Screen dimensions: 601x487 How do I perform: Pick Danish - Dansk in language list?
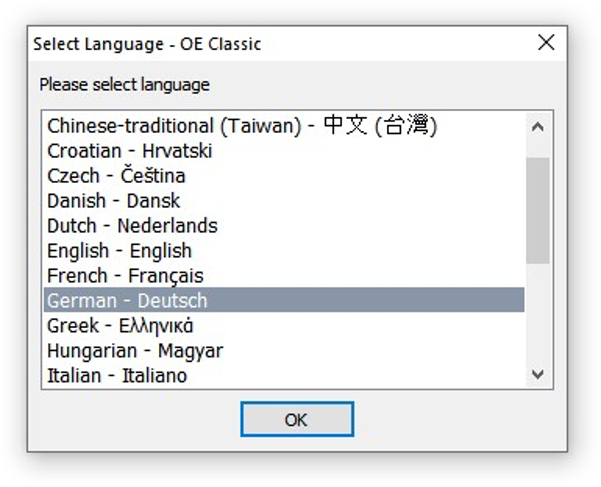click(x=284, y=200)
